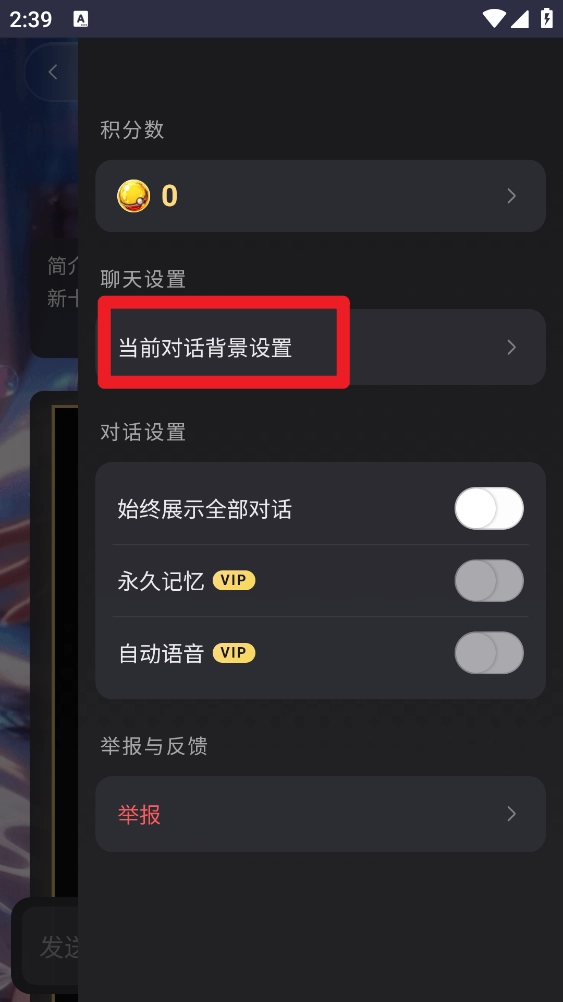The height and width of the screenshot is (1002, 563).
Task: Tap the cellular signal icon
Action: click(x=520, y=19)
